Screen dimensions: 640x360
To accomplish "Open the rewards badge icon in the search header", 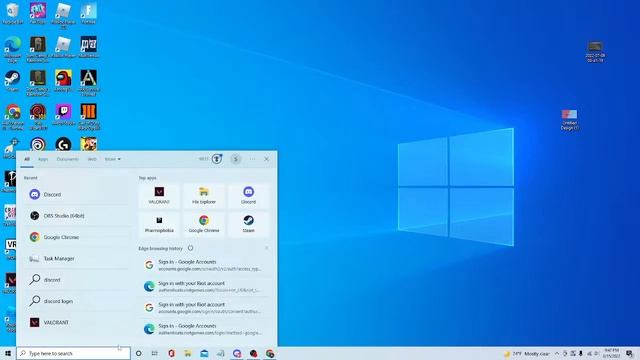I will (x=217, y=159).
